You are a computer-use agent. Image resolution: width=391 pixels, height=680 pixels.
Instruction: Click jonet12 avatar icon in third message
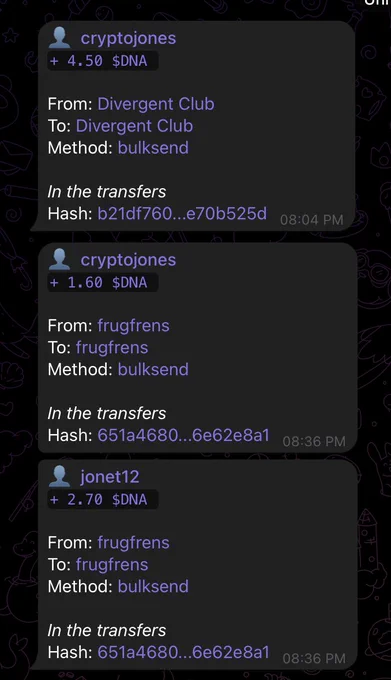(59, 476)
